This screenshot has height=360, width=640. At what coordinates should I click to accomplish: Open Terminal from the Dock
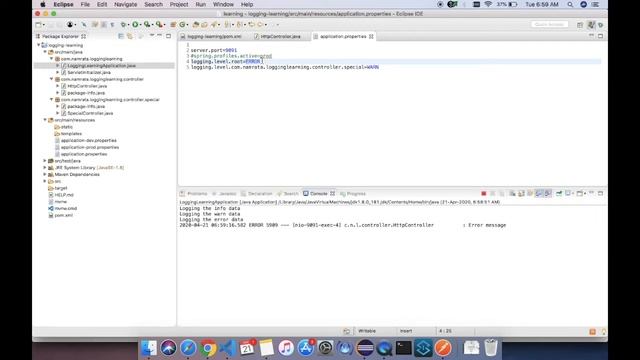pos(404,348)
